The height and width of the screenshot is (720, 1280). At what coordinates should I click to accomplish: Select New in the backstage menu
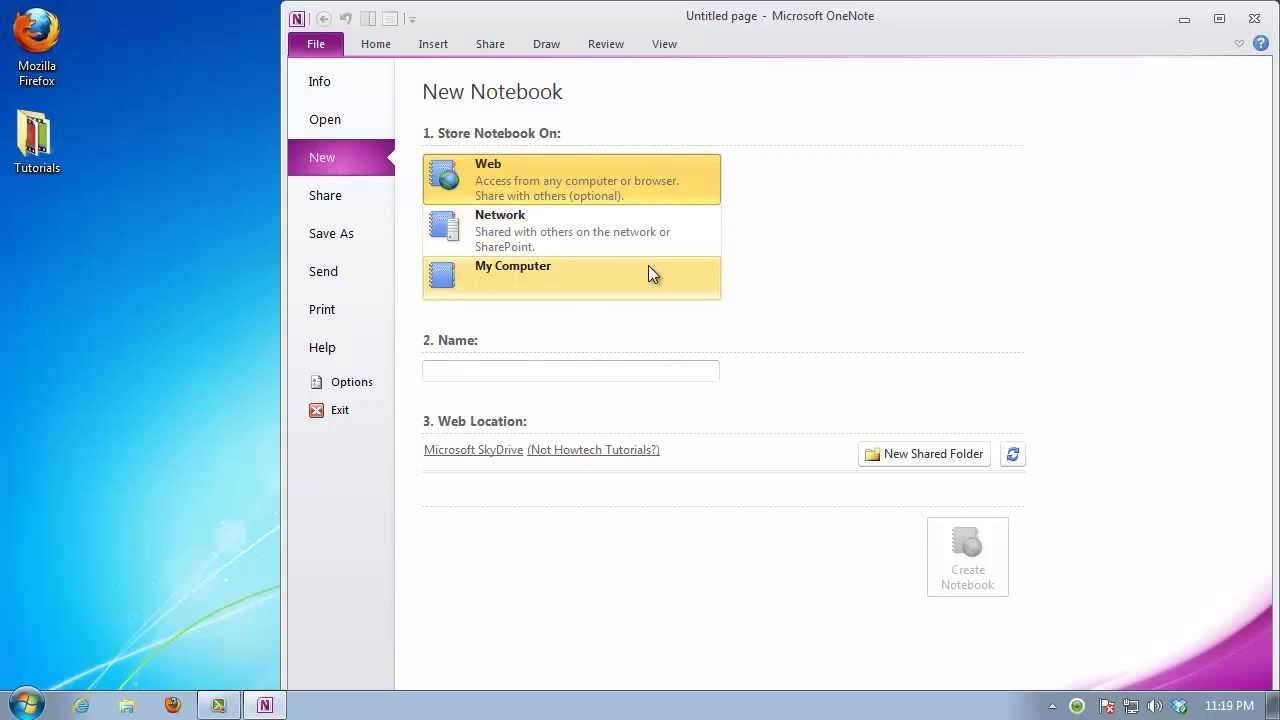pyautogui.click(x=341, y=158)
